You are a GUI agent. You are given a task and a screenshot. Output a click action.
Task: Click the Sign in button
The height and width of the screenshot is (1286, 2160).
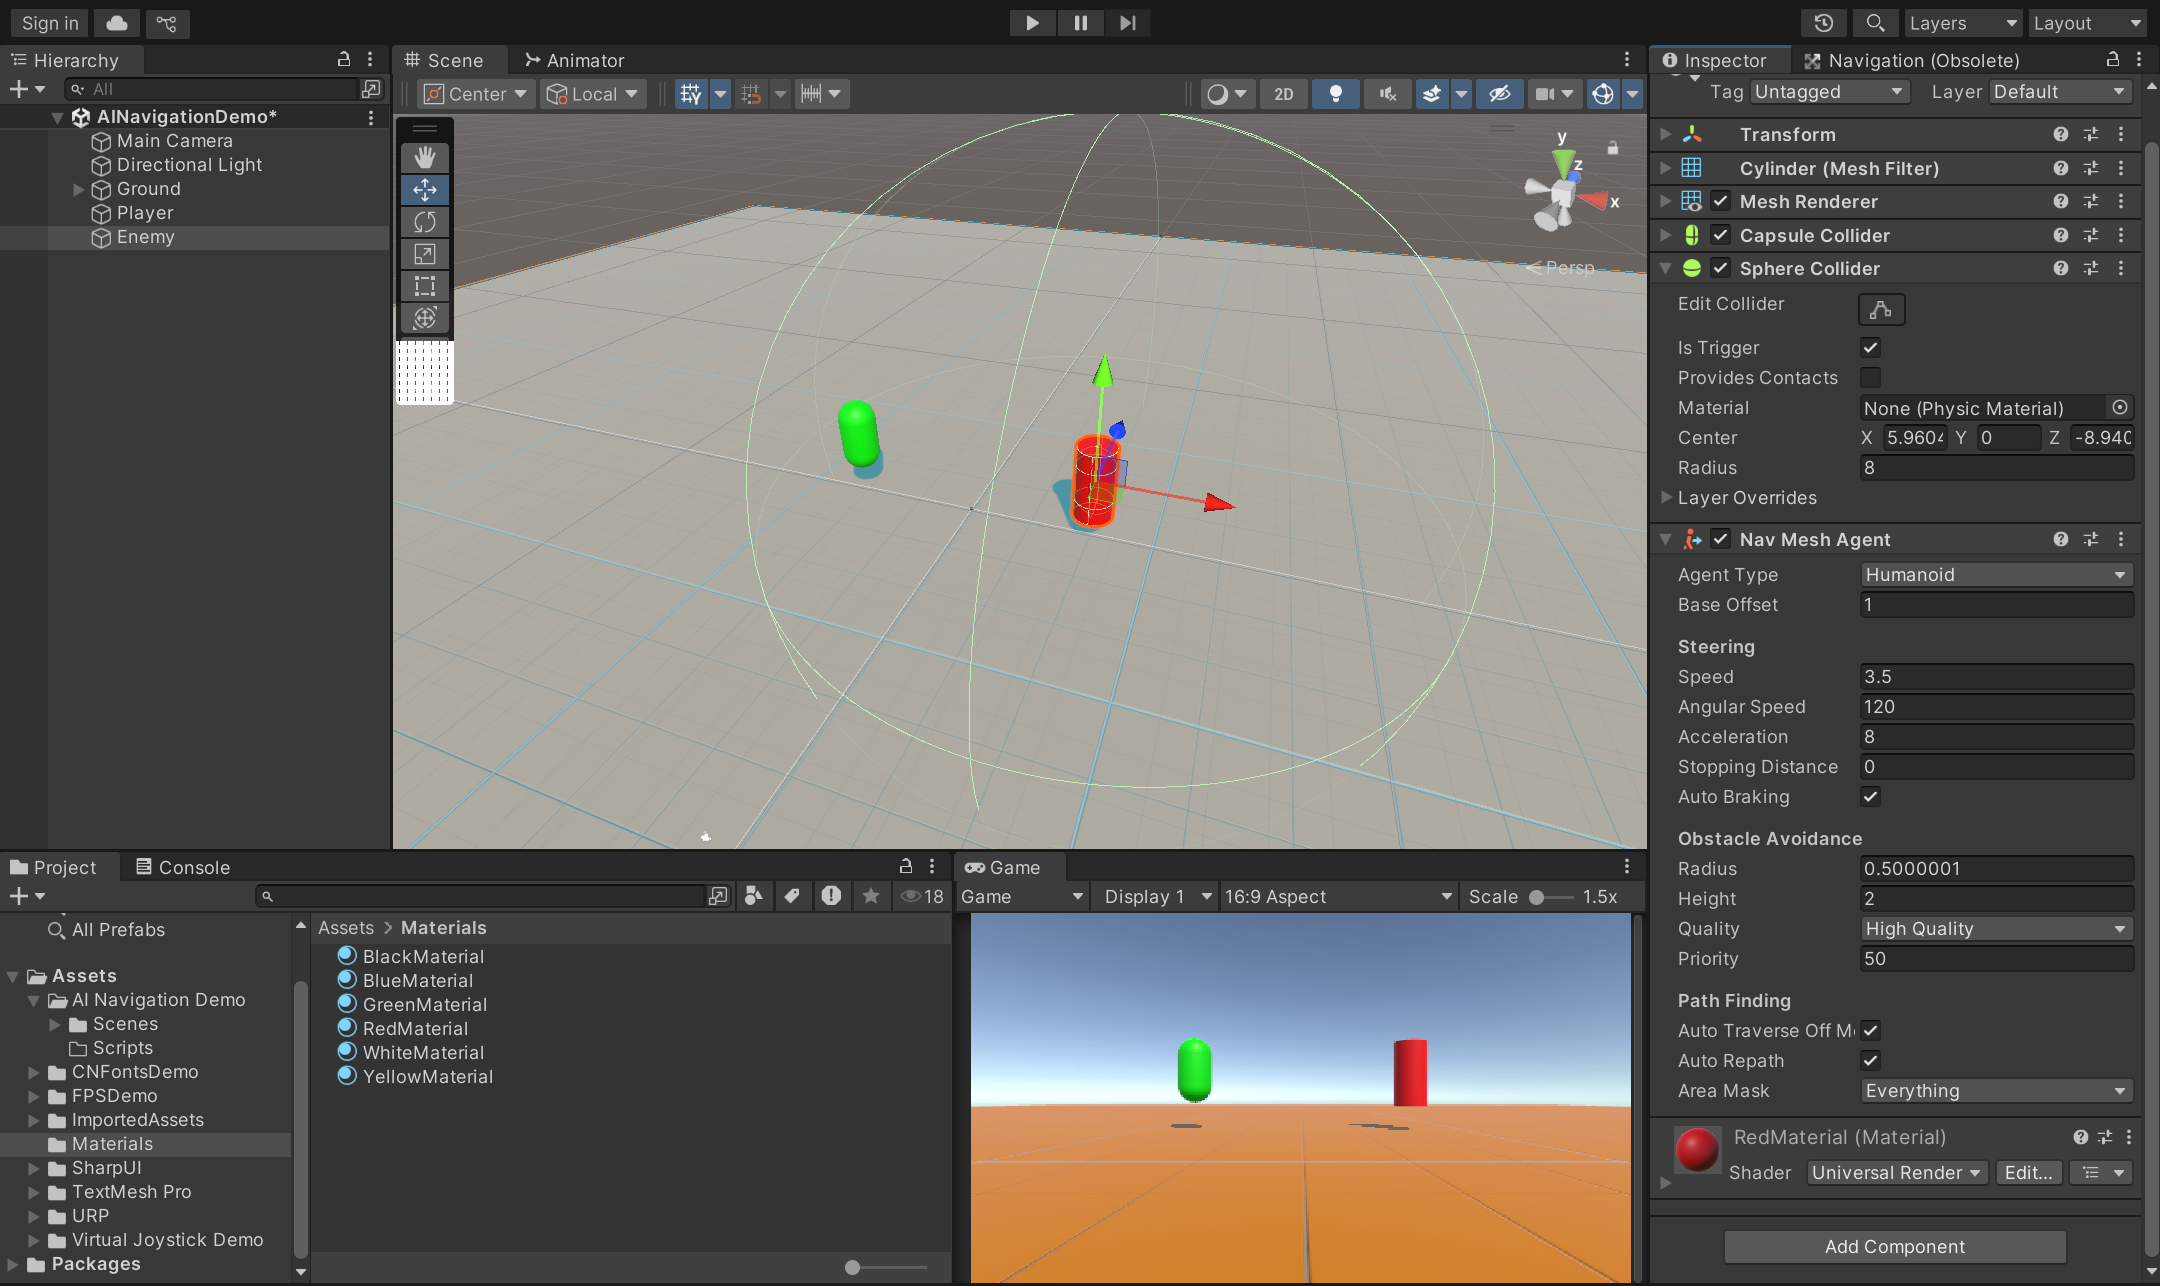click(48, 22)
